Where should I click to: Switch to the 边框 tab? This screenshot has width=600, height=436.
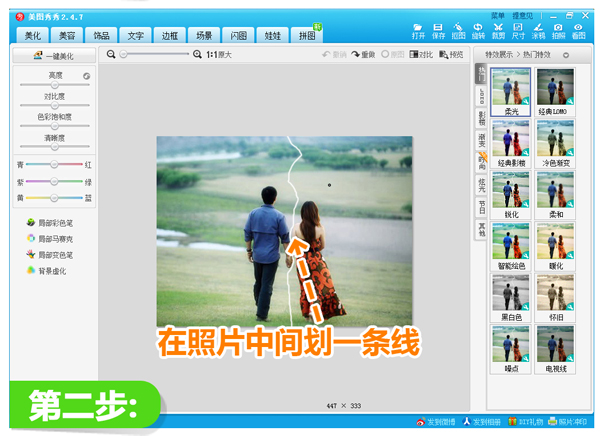tap(167, 35)
